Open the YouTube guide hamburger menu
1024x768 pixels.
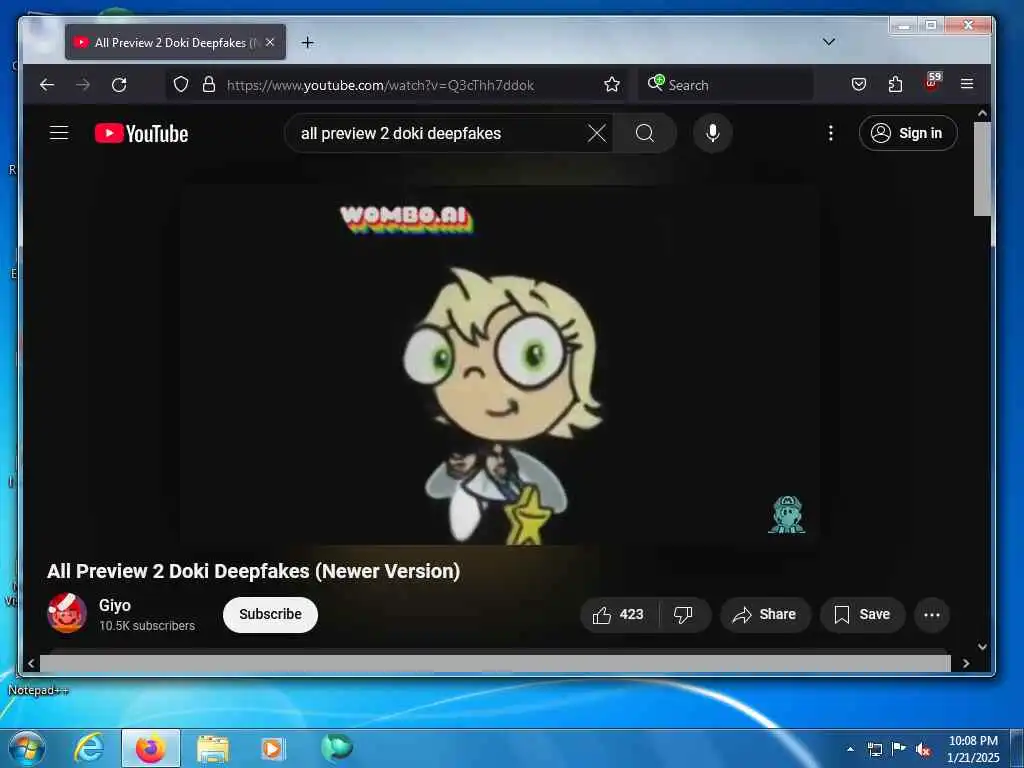[59, 133]
